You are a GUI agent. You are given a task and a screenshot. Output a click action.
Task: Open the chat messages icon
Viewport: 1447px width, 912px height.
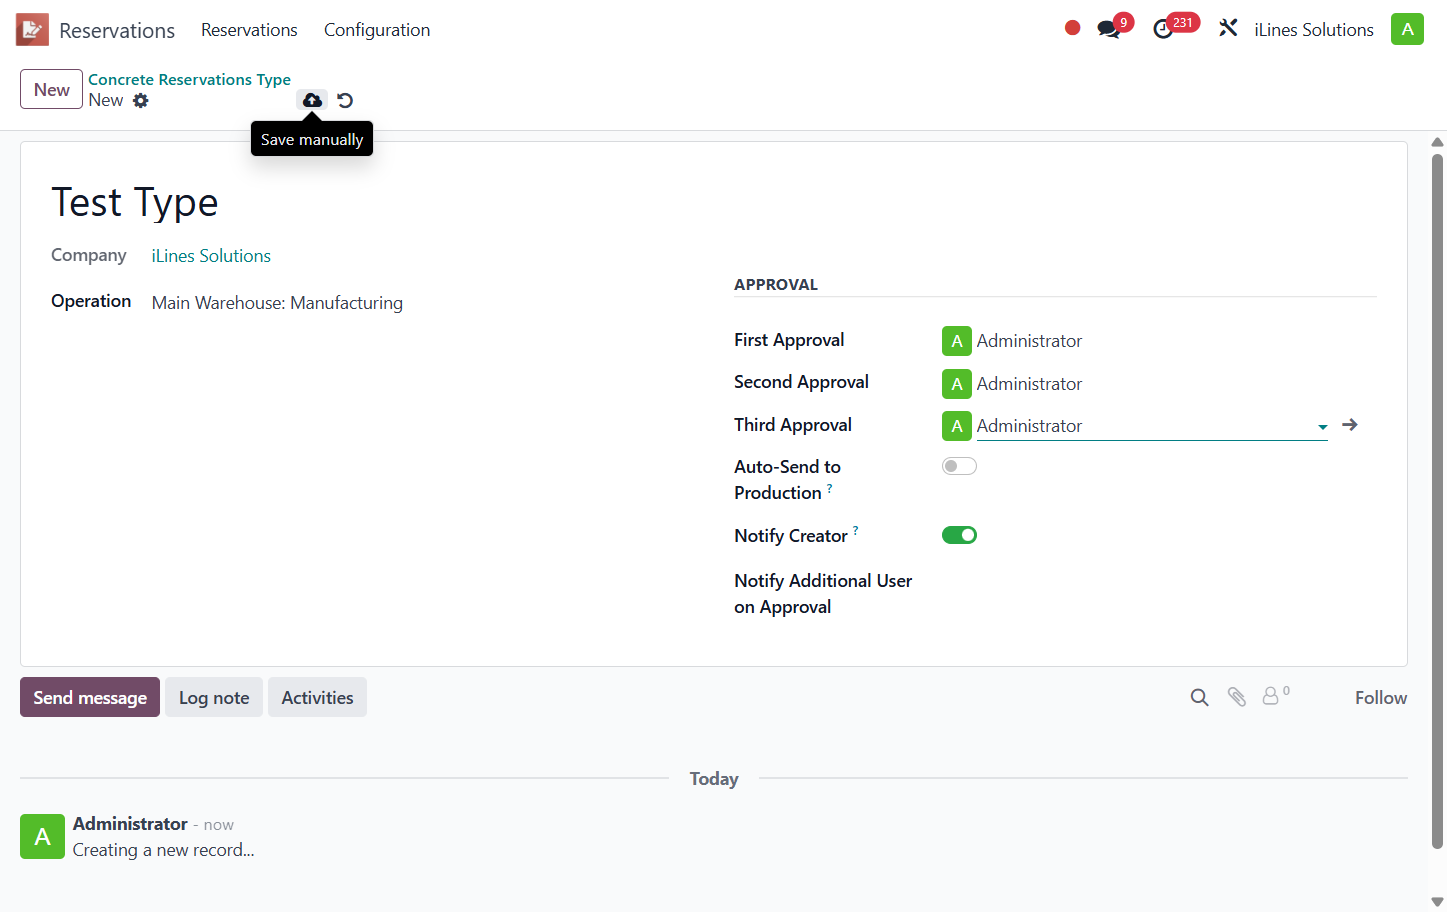coord(1109,29)
